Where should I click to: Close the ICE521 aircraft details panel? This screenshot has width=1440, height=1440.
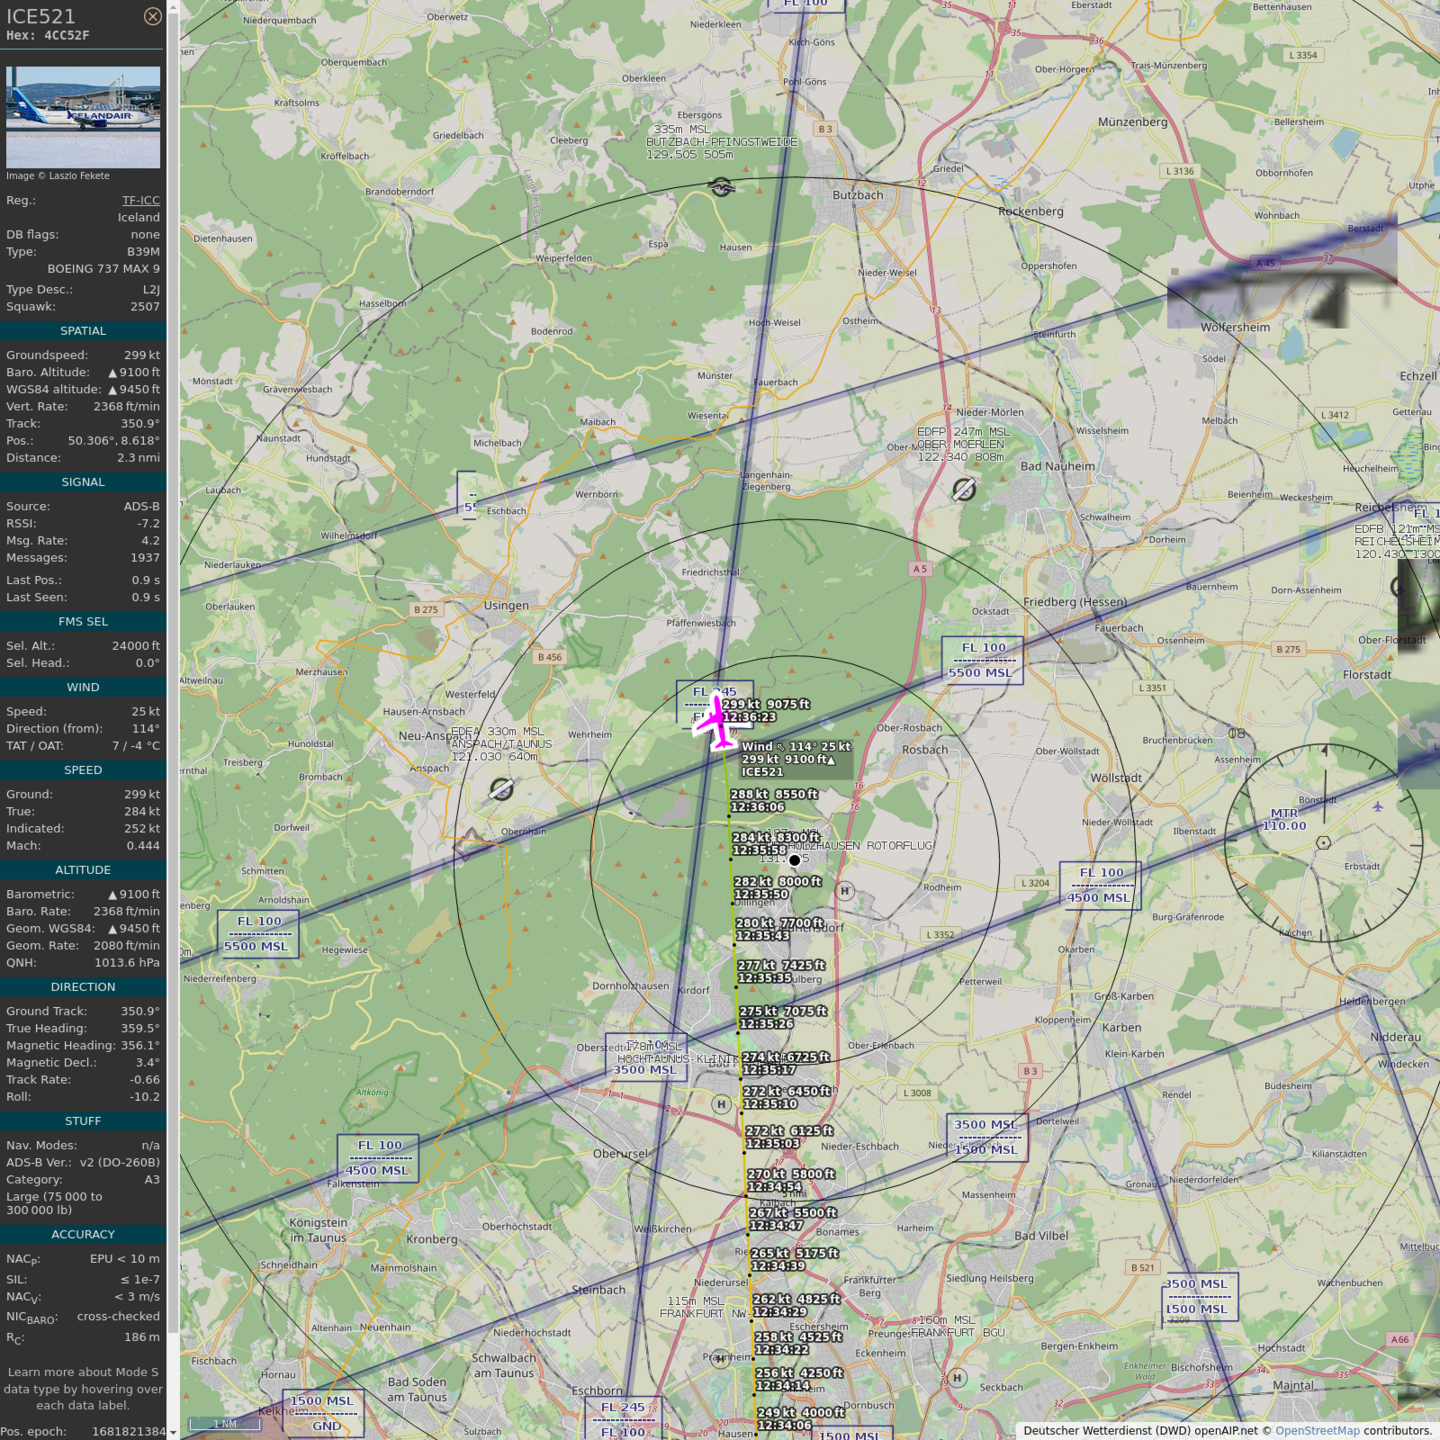pos(152,16)
